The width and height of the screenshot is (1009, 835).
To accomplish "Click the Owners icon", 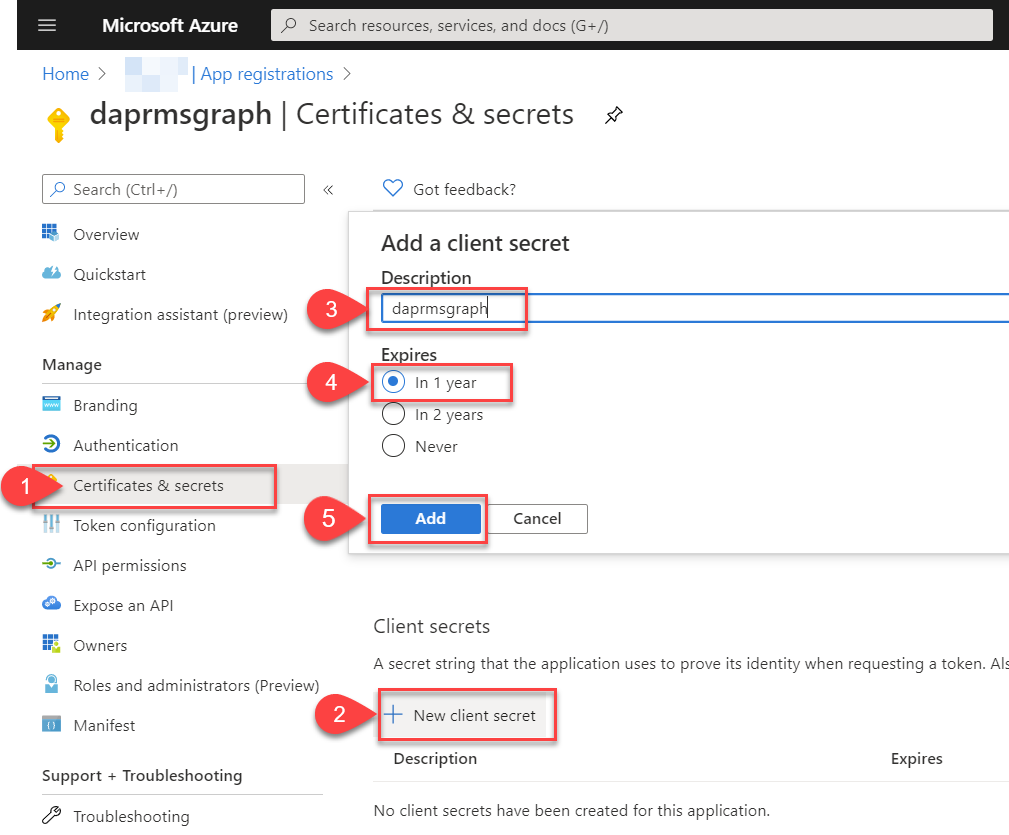I will pyautogui.click(x=51, y=644).
